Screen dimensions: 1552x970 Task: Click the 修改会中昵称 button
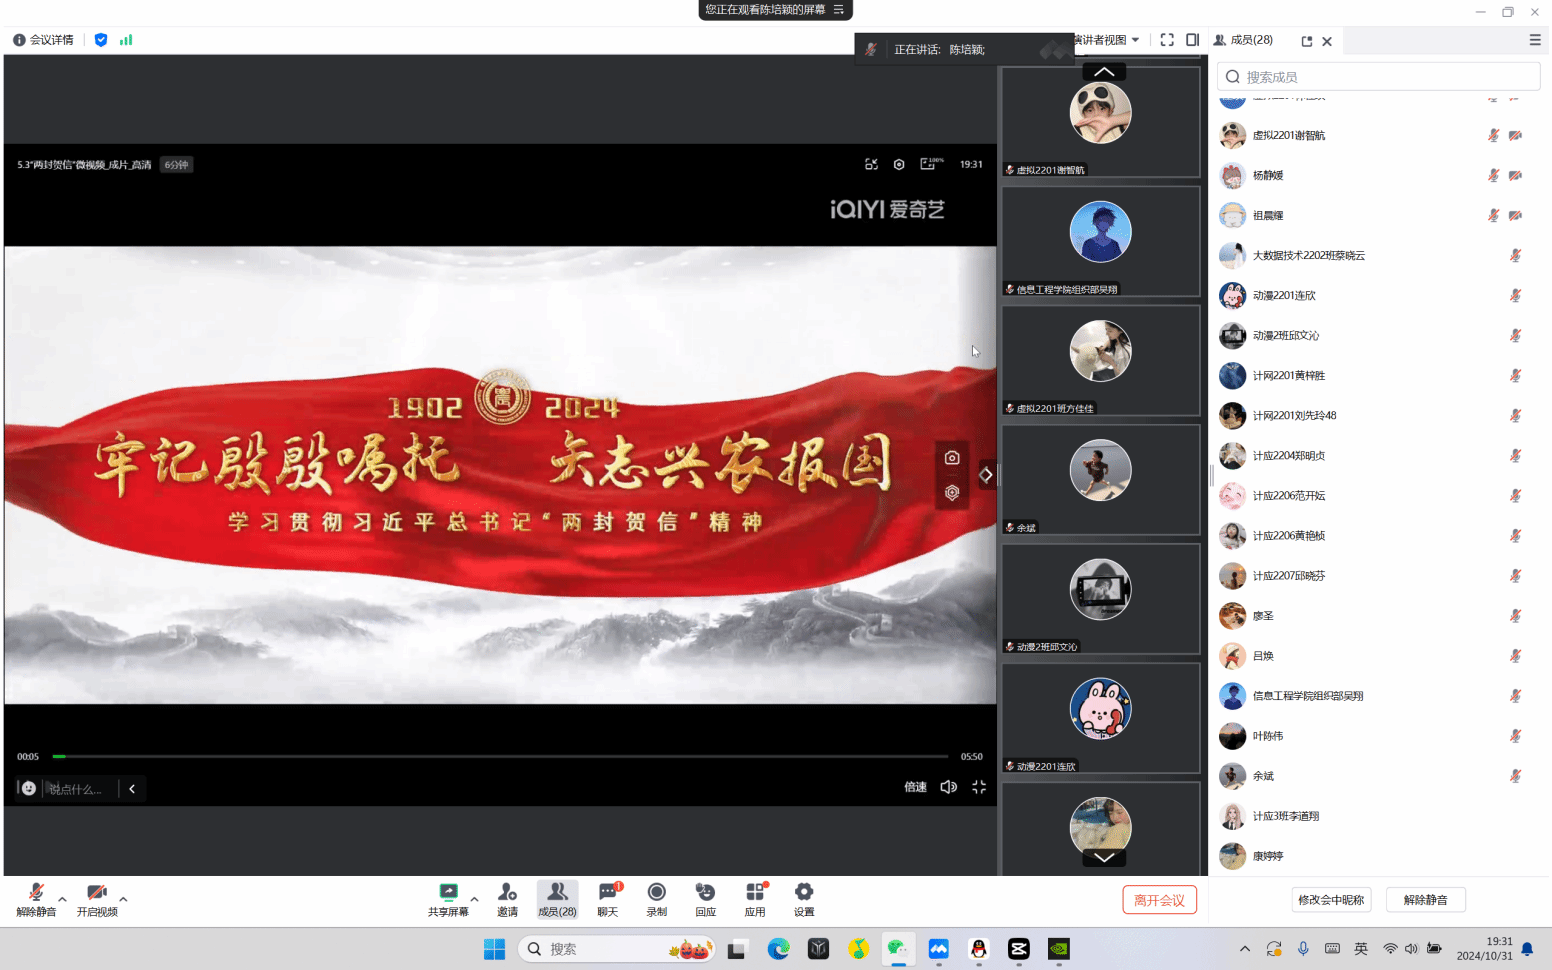tap(1331, 900)
